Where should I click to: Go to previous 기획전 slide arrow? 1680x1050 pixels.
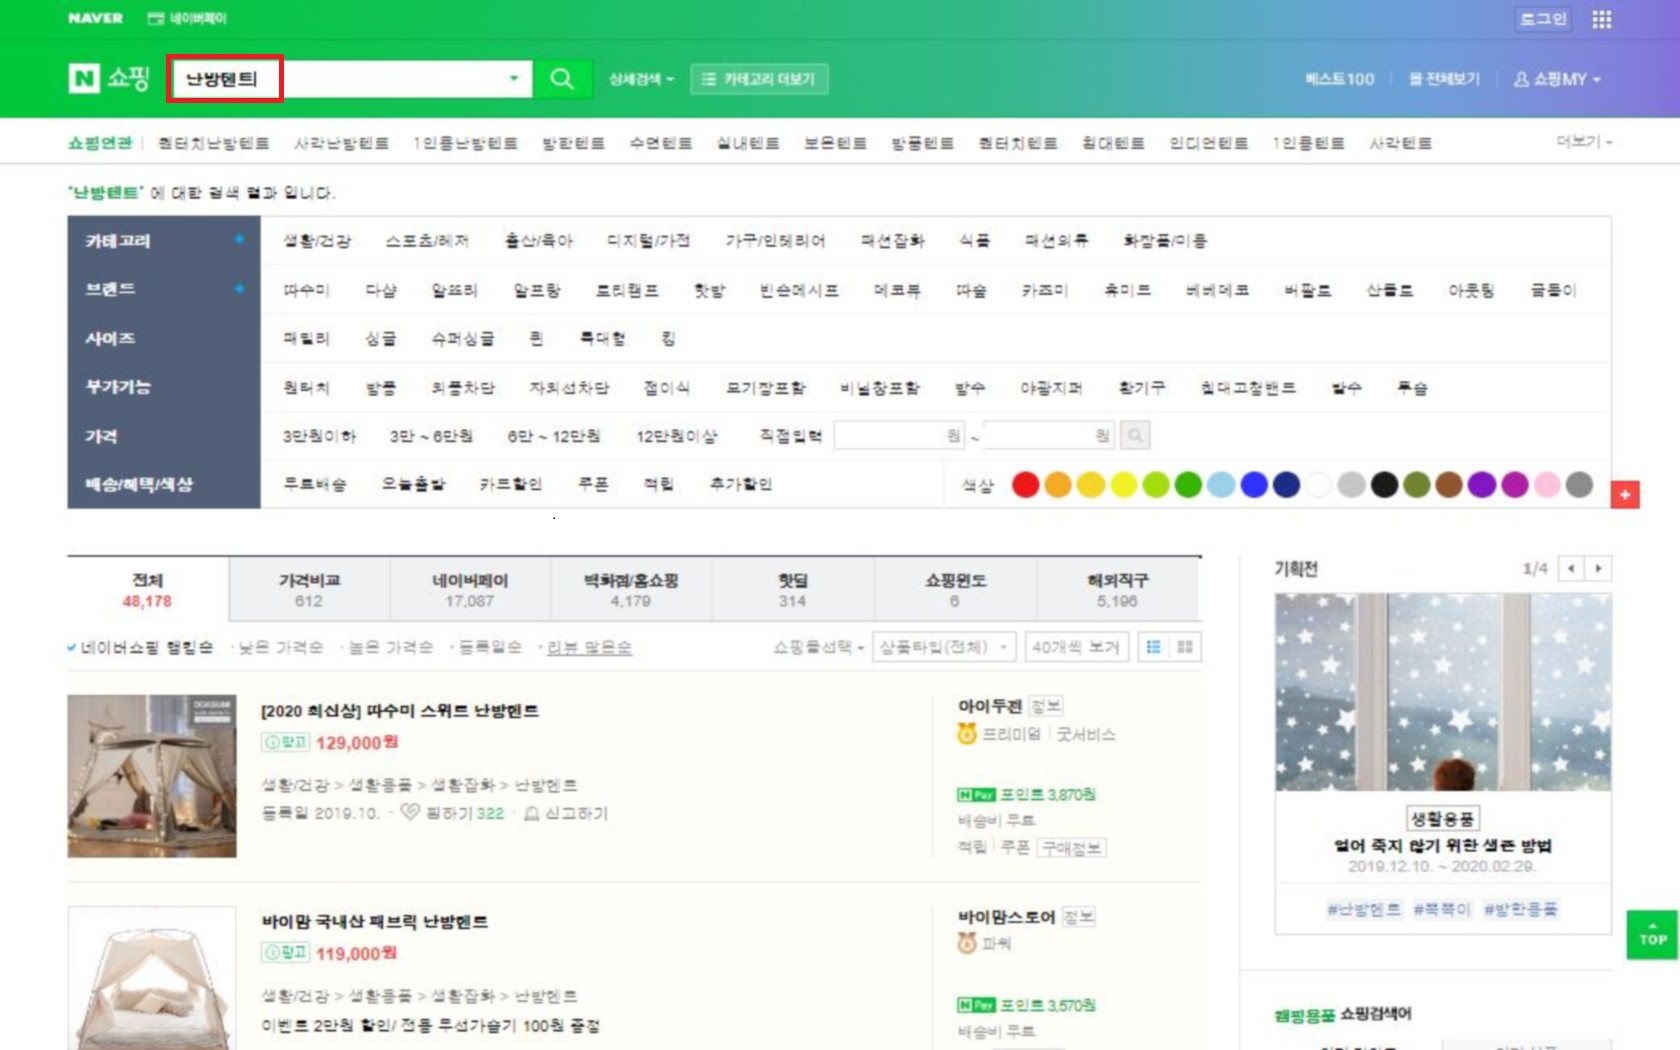(1571, 568)
